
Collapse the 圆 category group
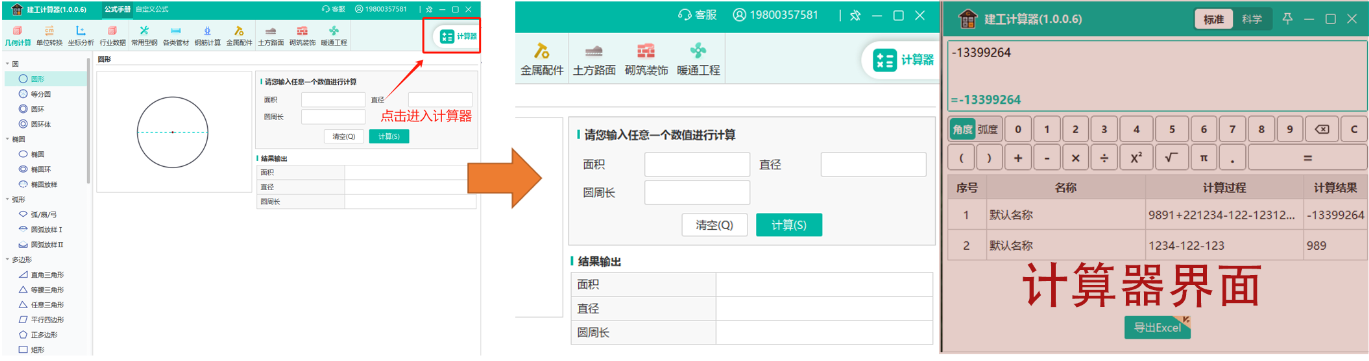8,64
